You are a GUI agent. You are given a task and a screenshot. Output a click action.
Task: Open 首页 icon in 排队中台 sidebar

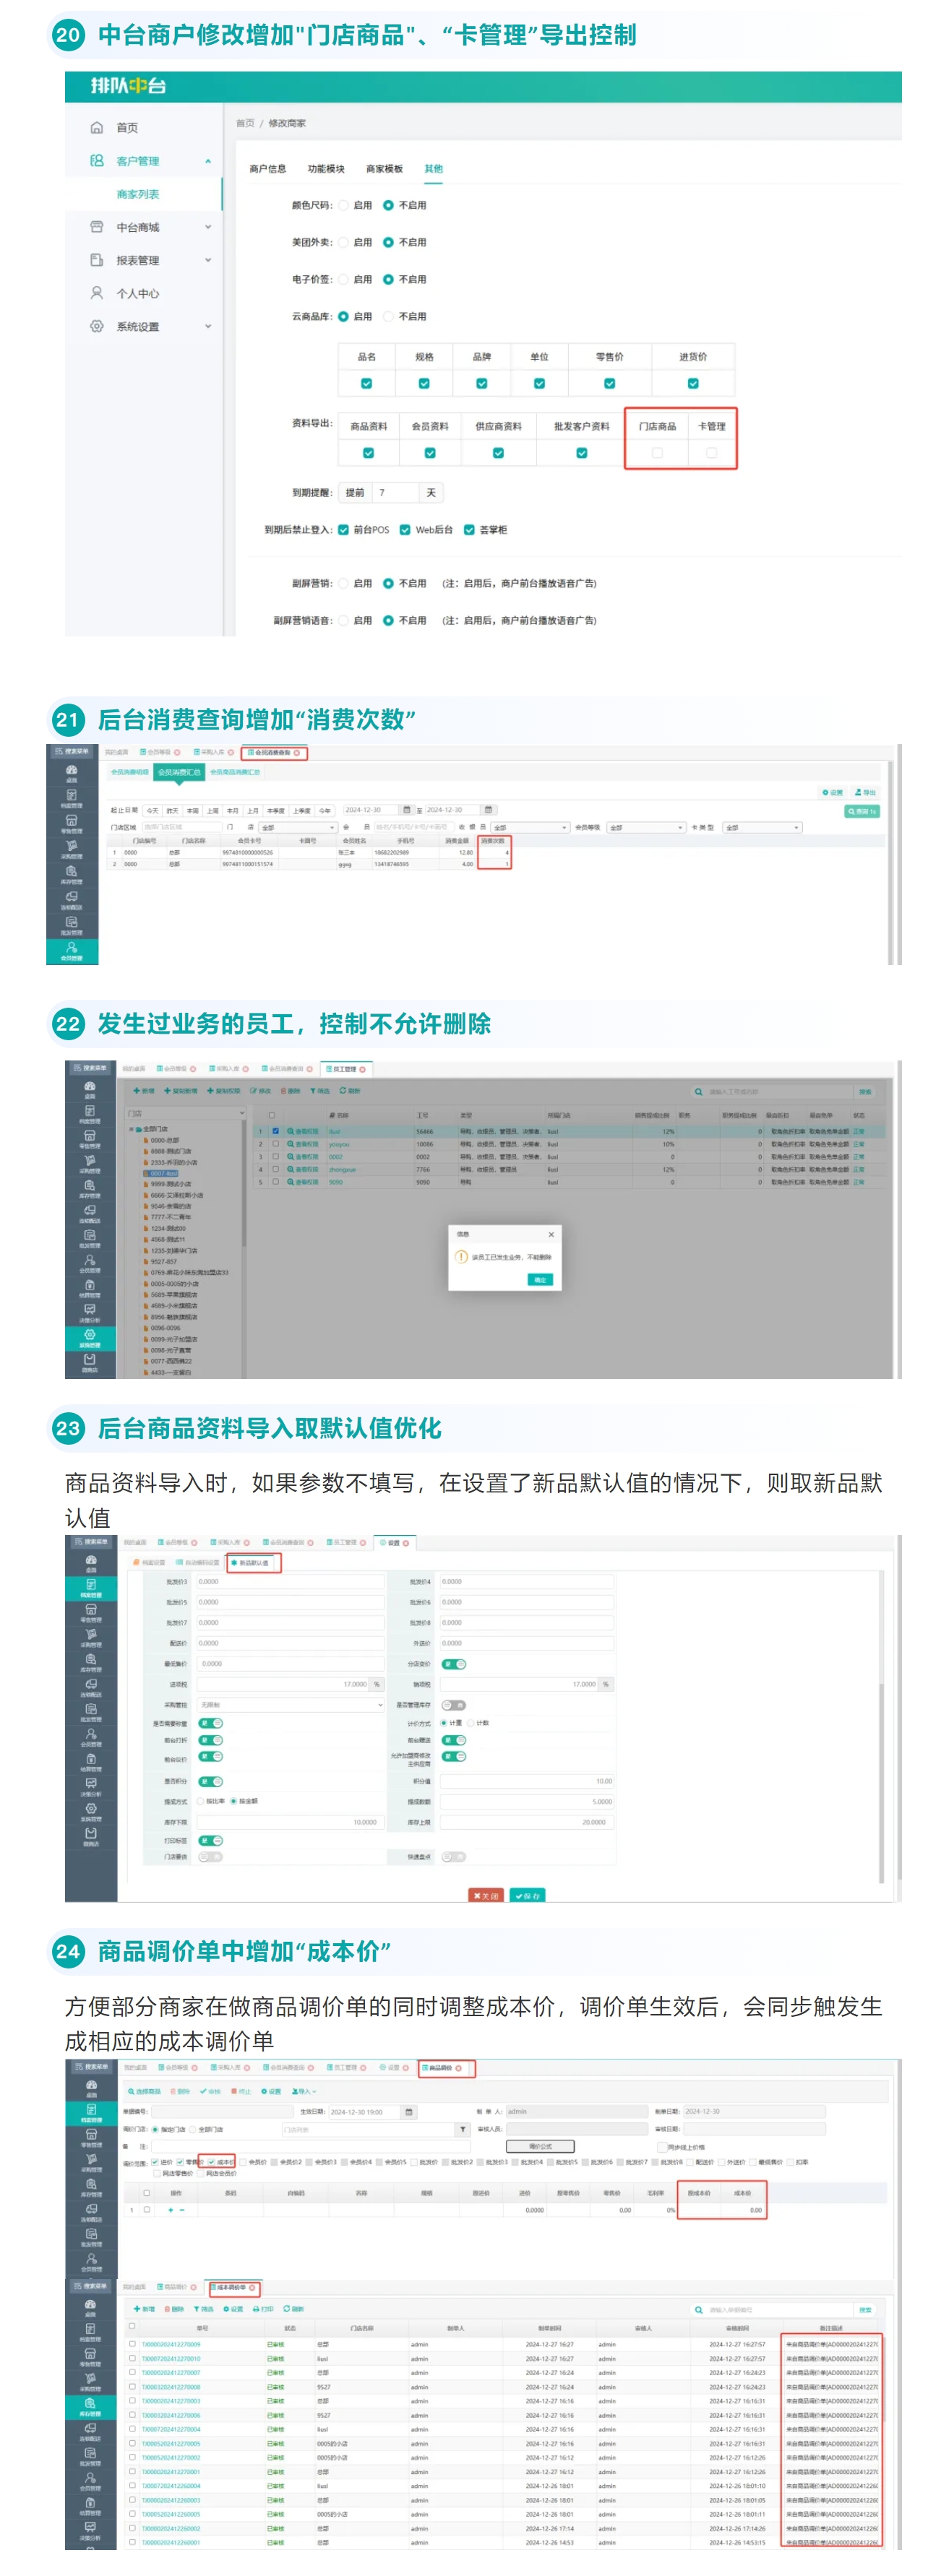pos(97,127)
